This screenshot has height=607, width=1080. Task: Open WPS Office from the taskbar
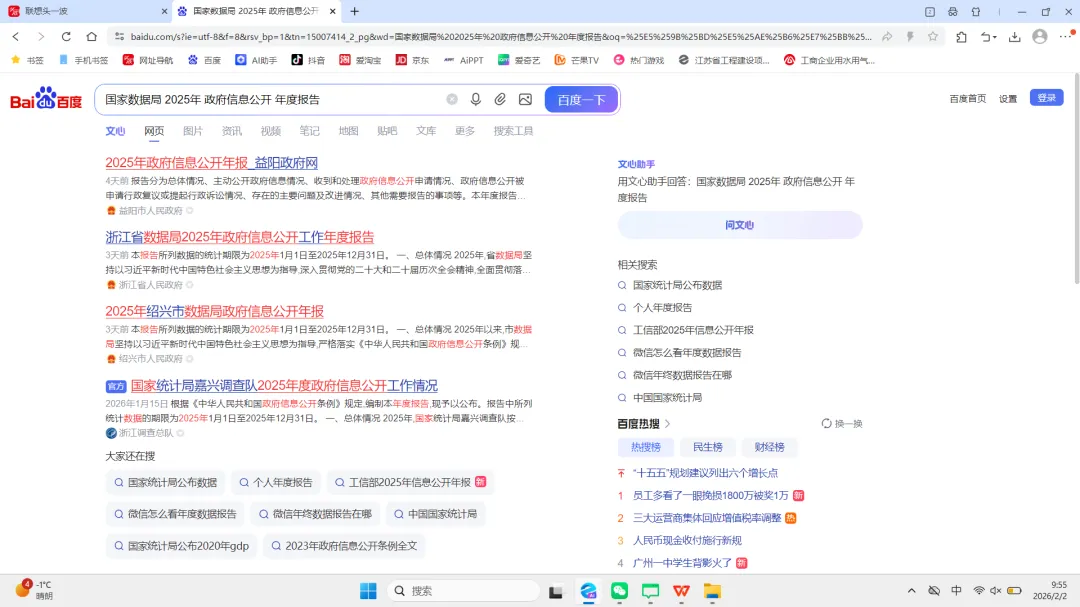click(x=681, y=590)
